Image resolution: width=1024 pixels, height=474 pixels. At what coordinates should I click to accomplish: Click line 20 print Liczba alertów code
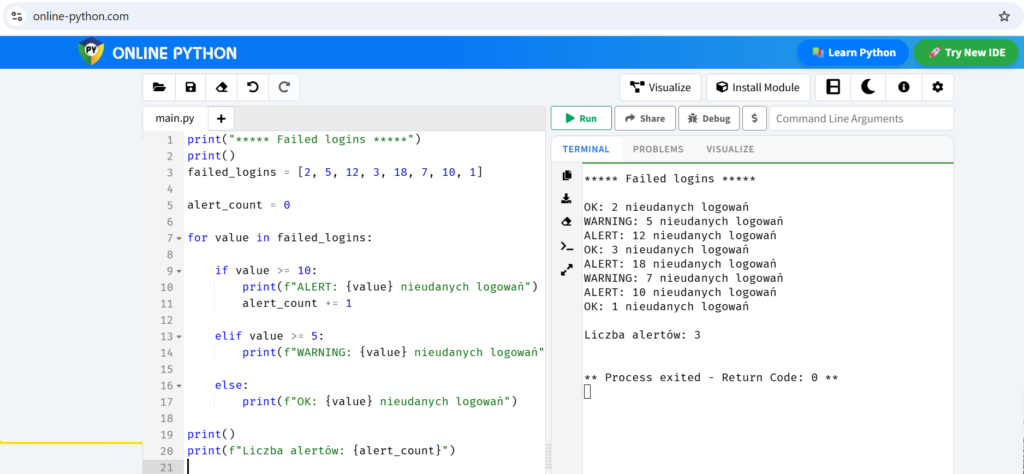click(x=321, y=450)
